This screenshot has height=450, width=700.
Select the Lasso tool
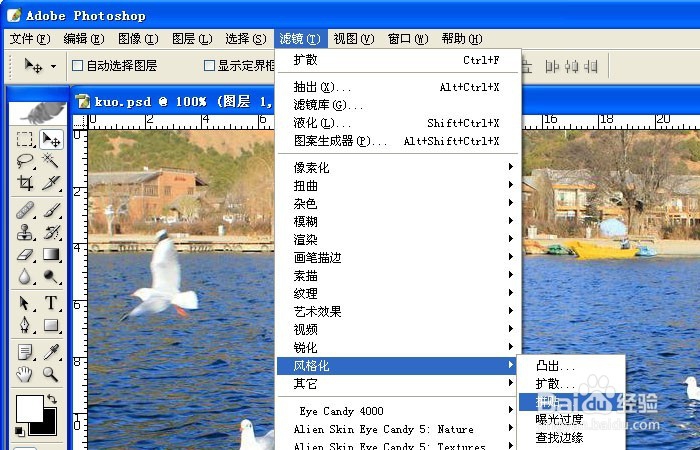click(25, 161)
